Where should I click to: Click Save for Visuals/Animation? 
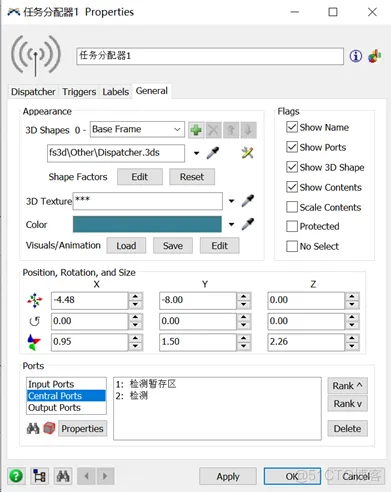173,246
